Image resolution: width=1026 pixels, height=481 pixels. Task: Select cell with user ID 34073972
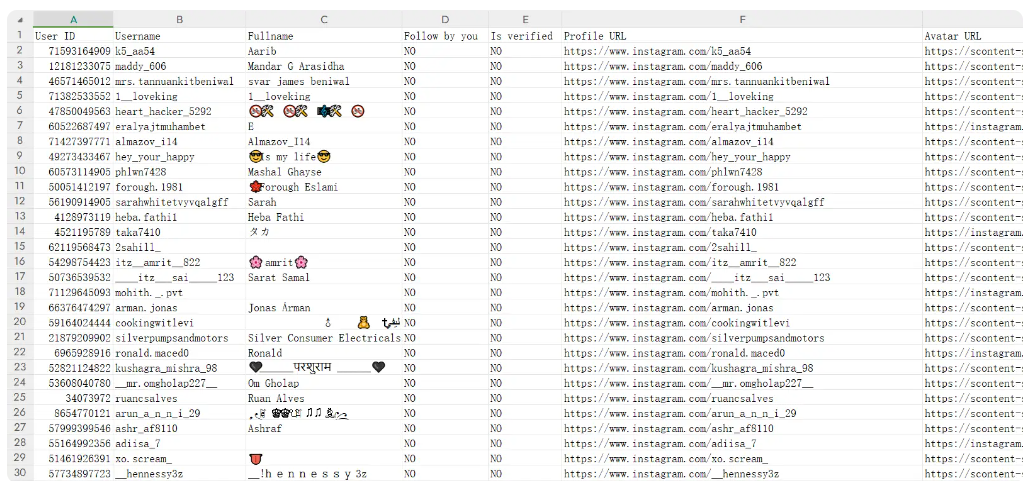pos(73,399)
